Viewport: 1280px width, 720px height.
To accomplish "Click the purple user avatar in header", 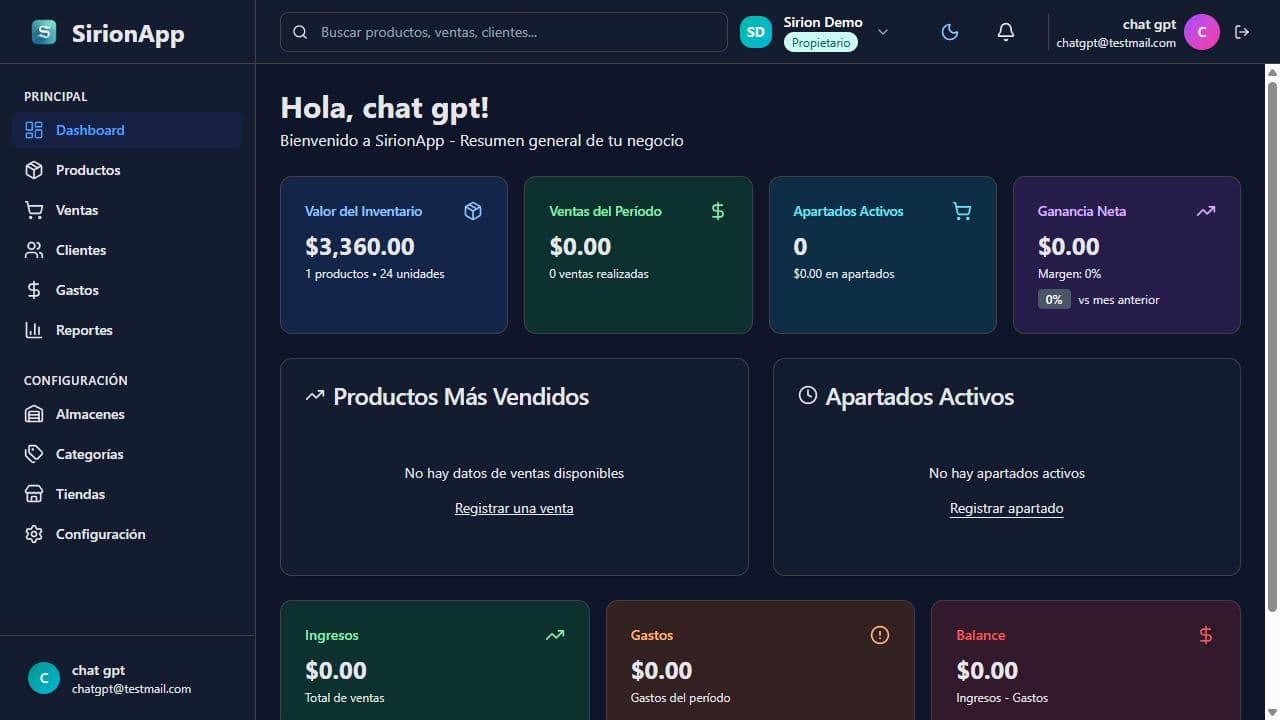I will (x=1202, y=32).
